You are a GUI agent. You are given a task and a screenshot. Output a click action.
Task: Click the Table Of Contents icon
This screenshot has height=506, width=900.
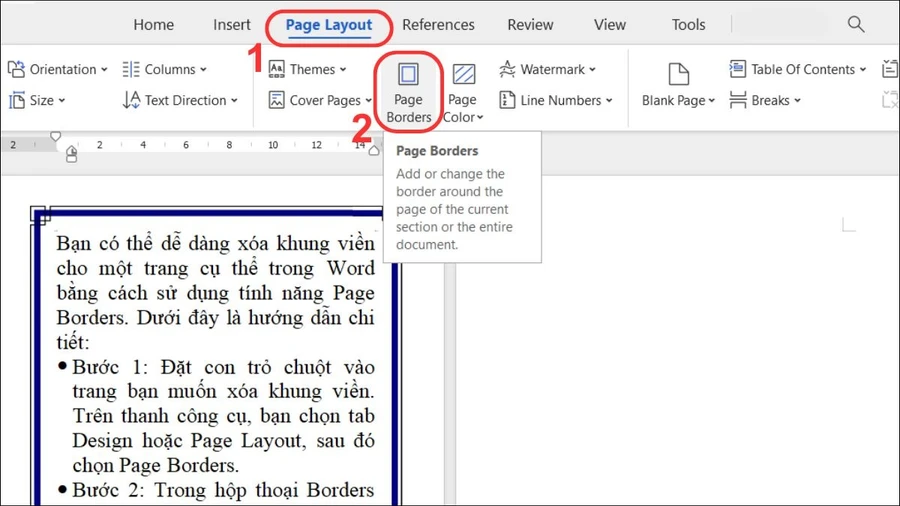[x=738, y=69]
